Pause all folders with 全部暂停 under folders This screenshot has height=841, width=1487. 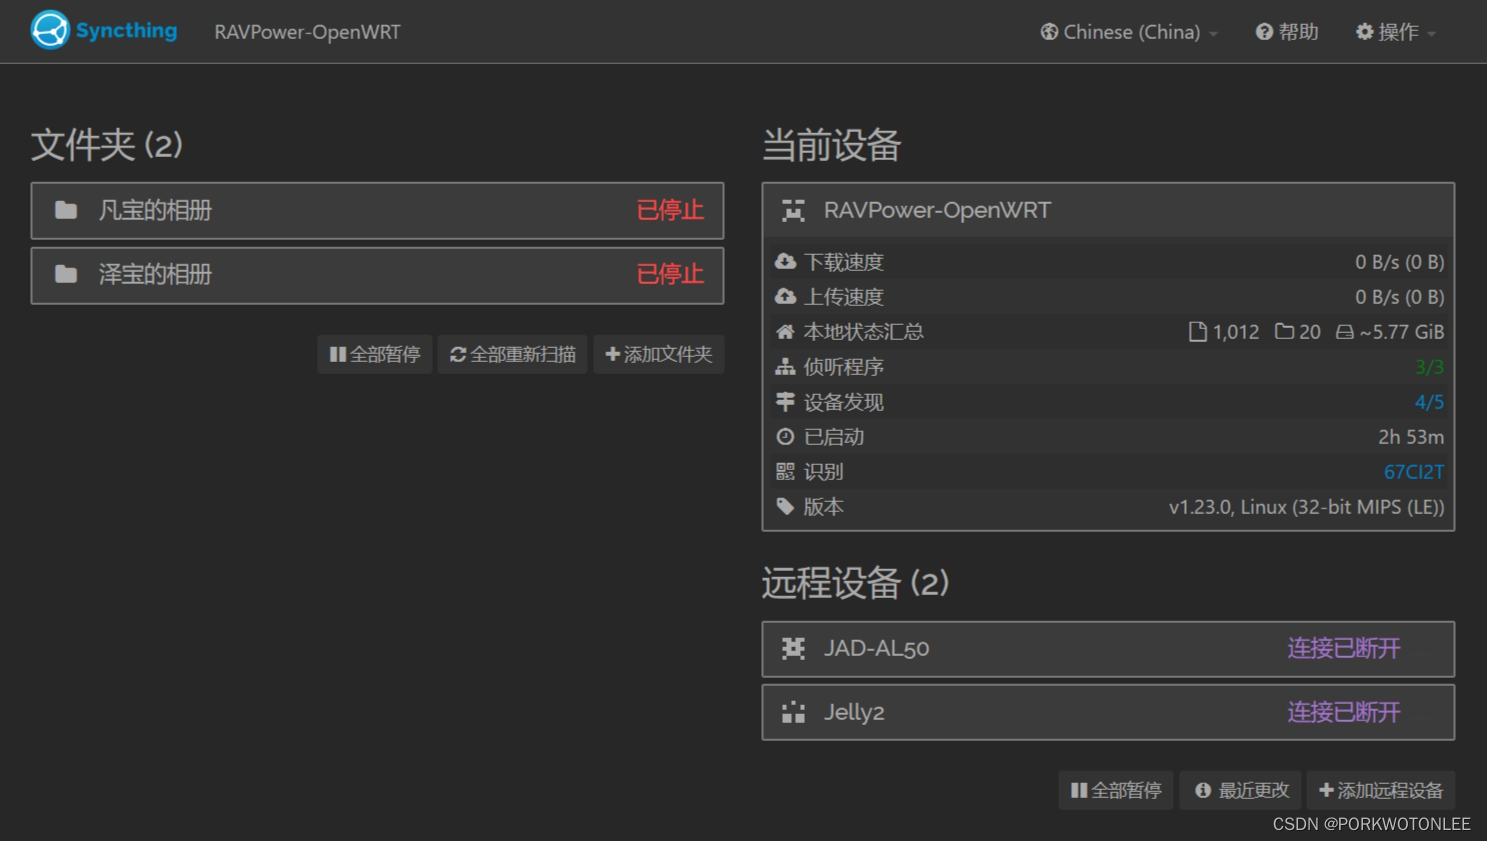click(x=375, y=354)
